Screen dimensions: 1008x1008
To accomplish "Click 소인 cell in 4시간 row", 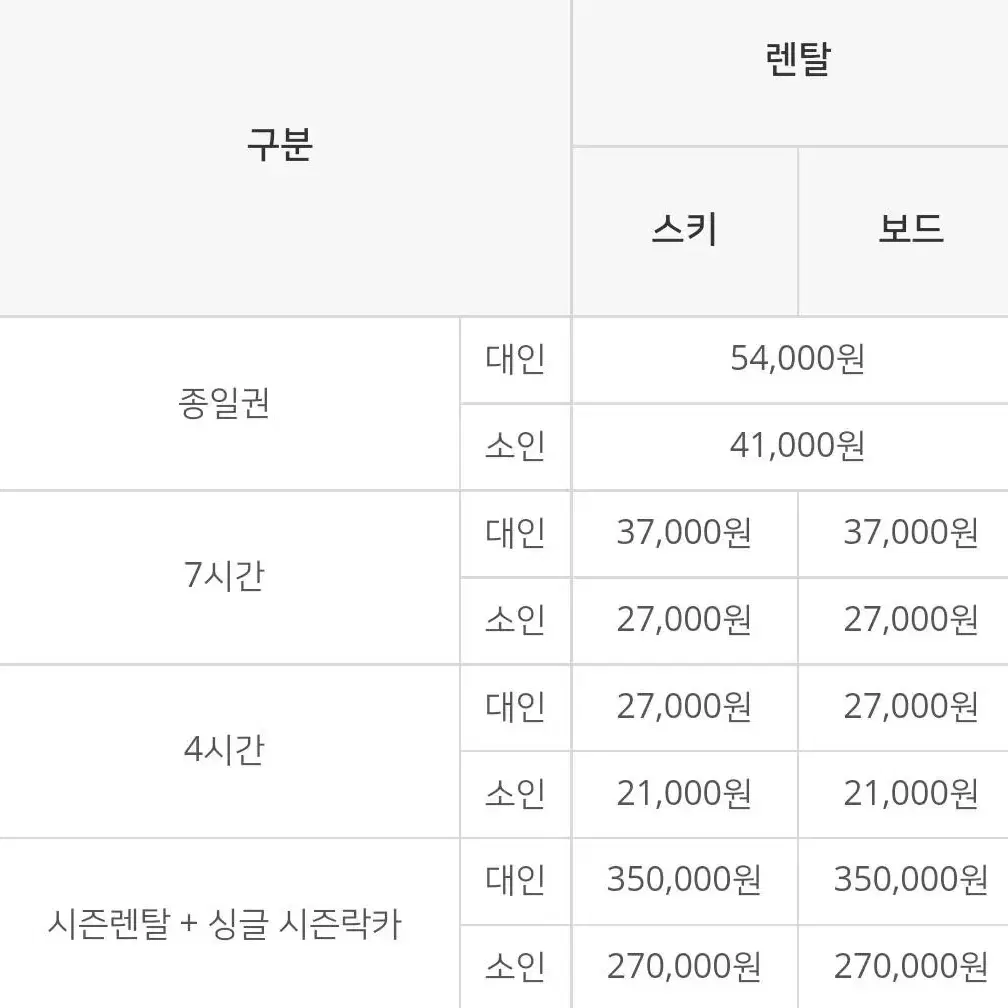I will (x=516, y=793).
